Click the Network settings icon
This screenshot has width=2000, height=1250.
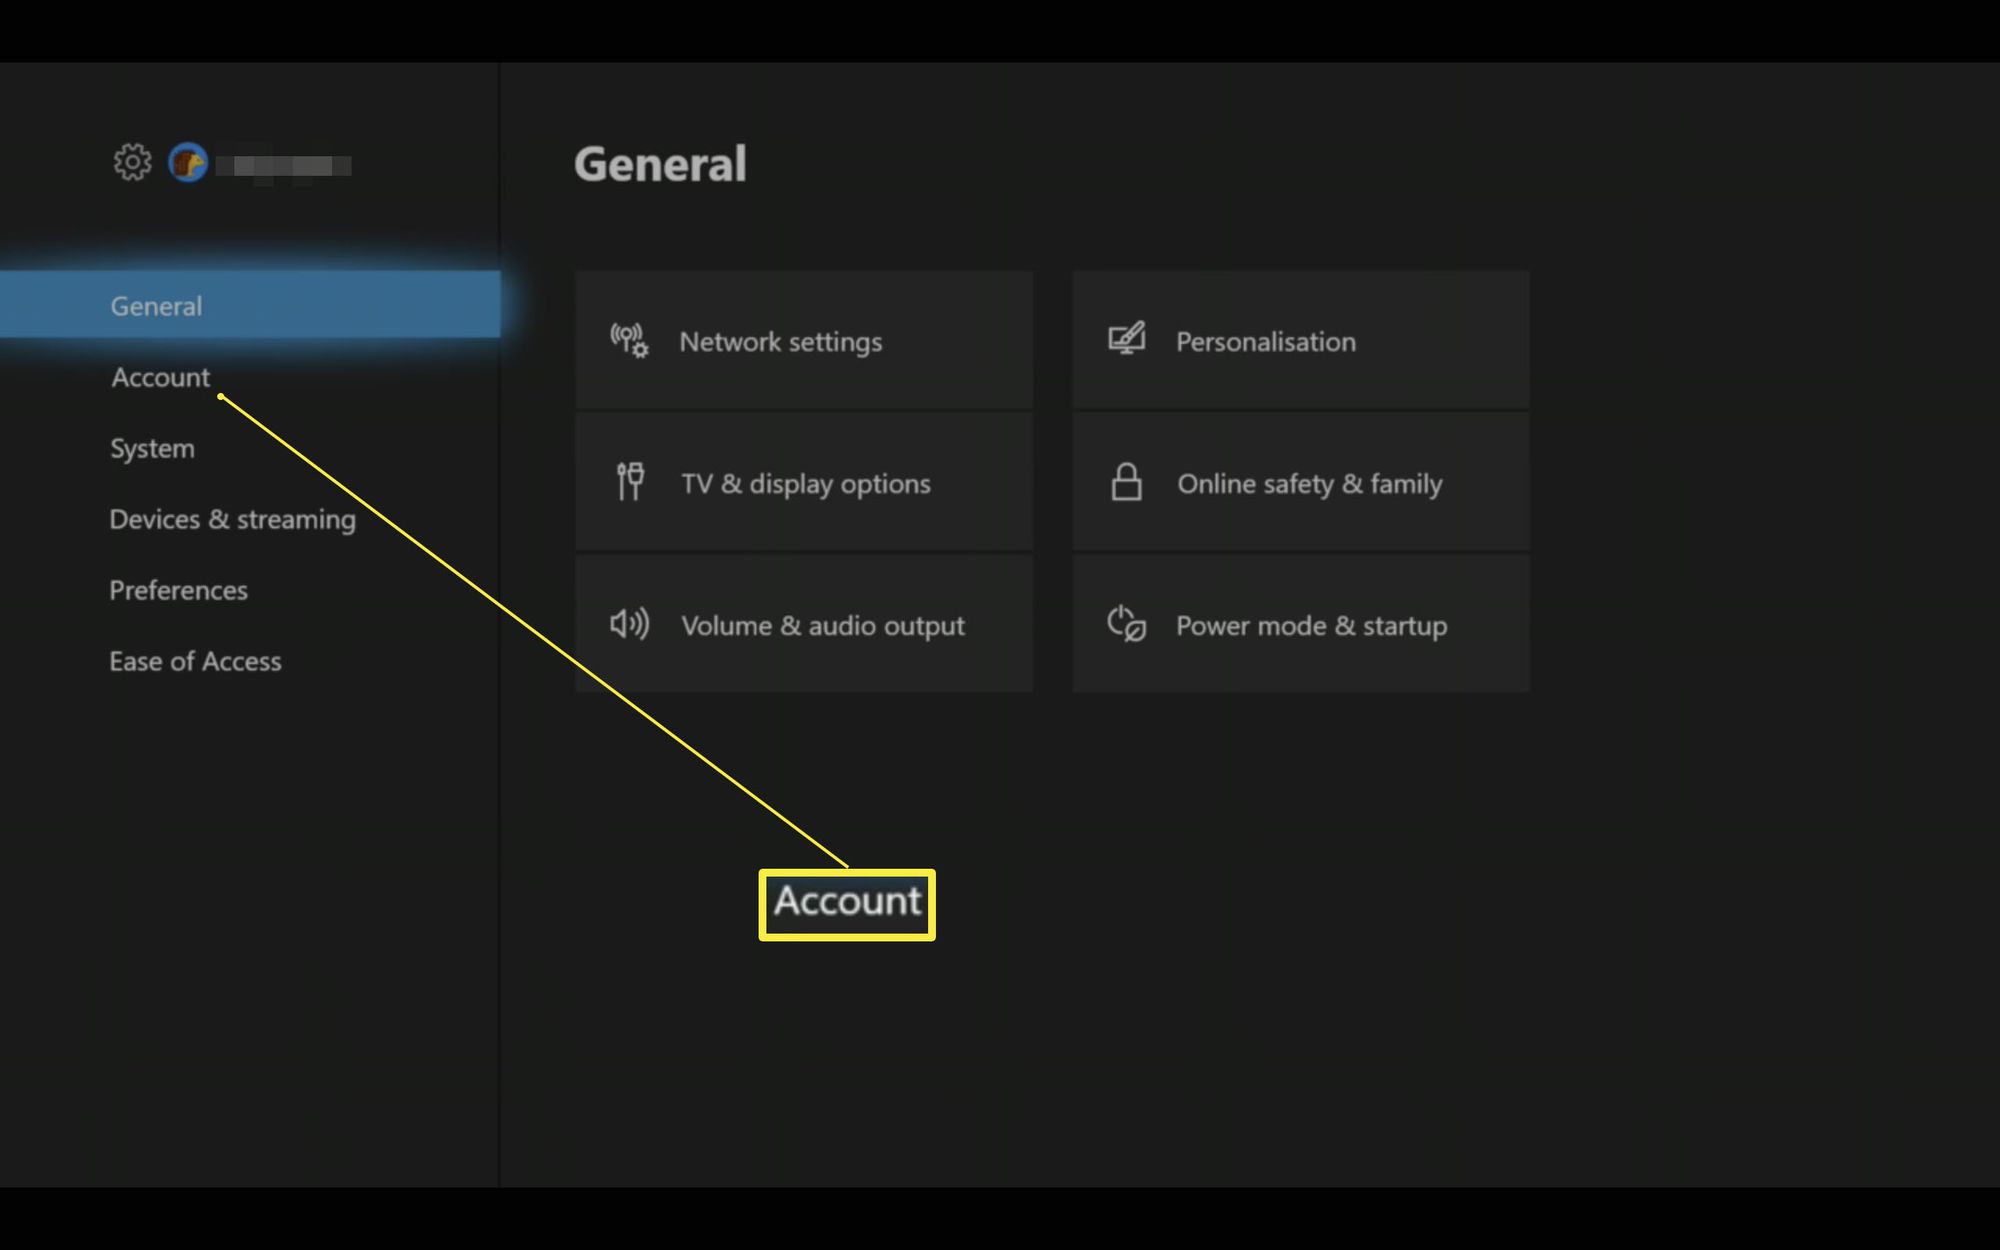click(x=626, y=340)
